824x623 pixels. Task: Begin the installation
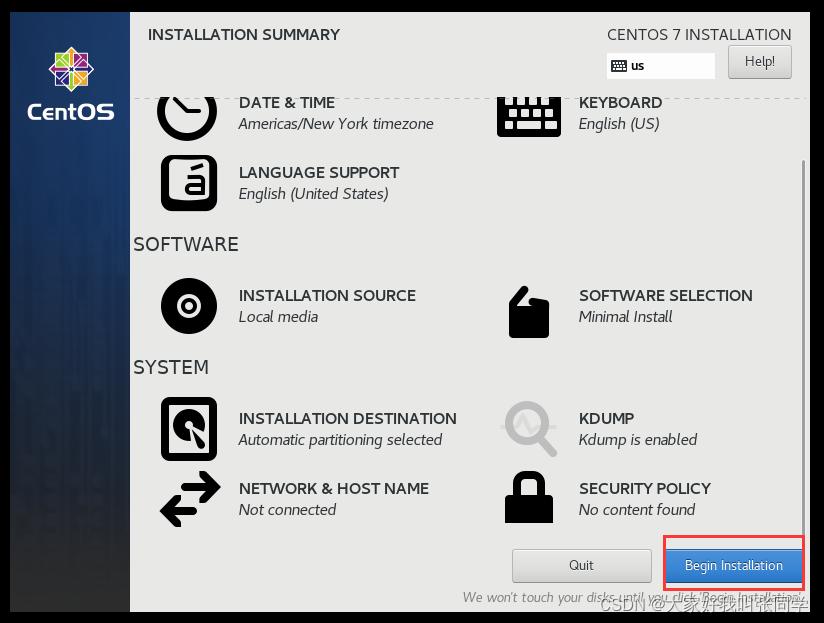click(734, 566)
